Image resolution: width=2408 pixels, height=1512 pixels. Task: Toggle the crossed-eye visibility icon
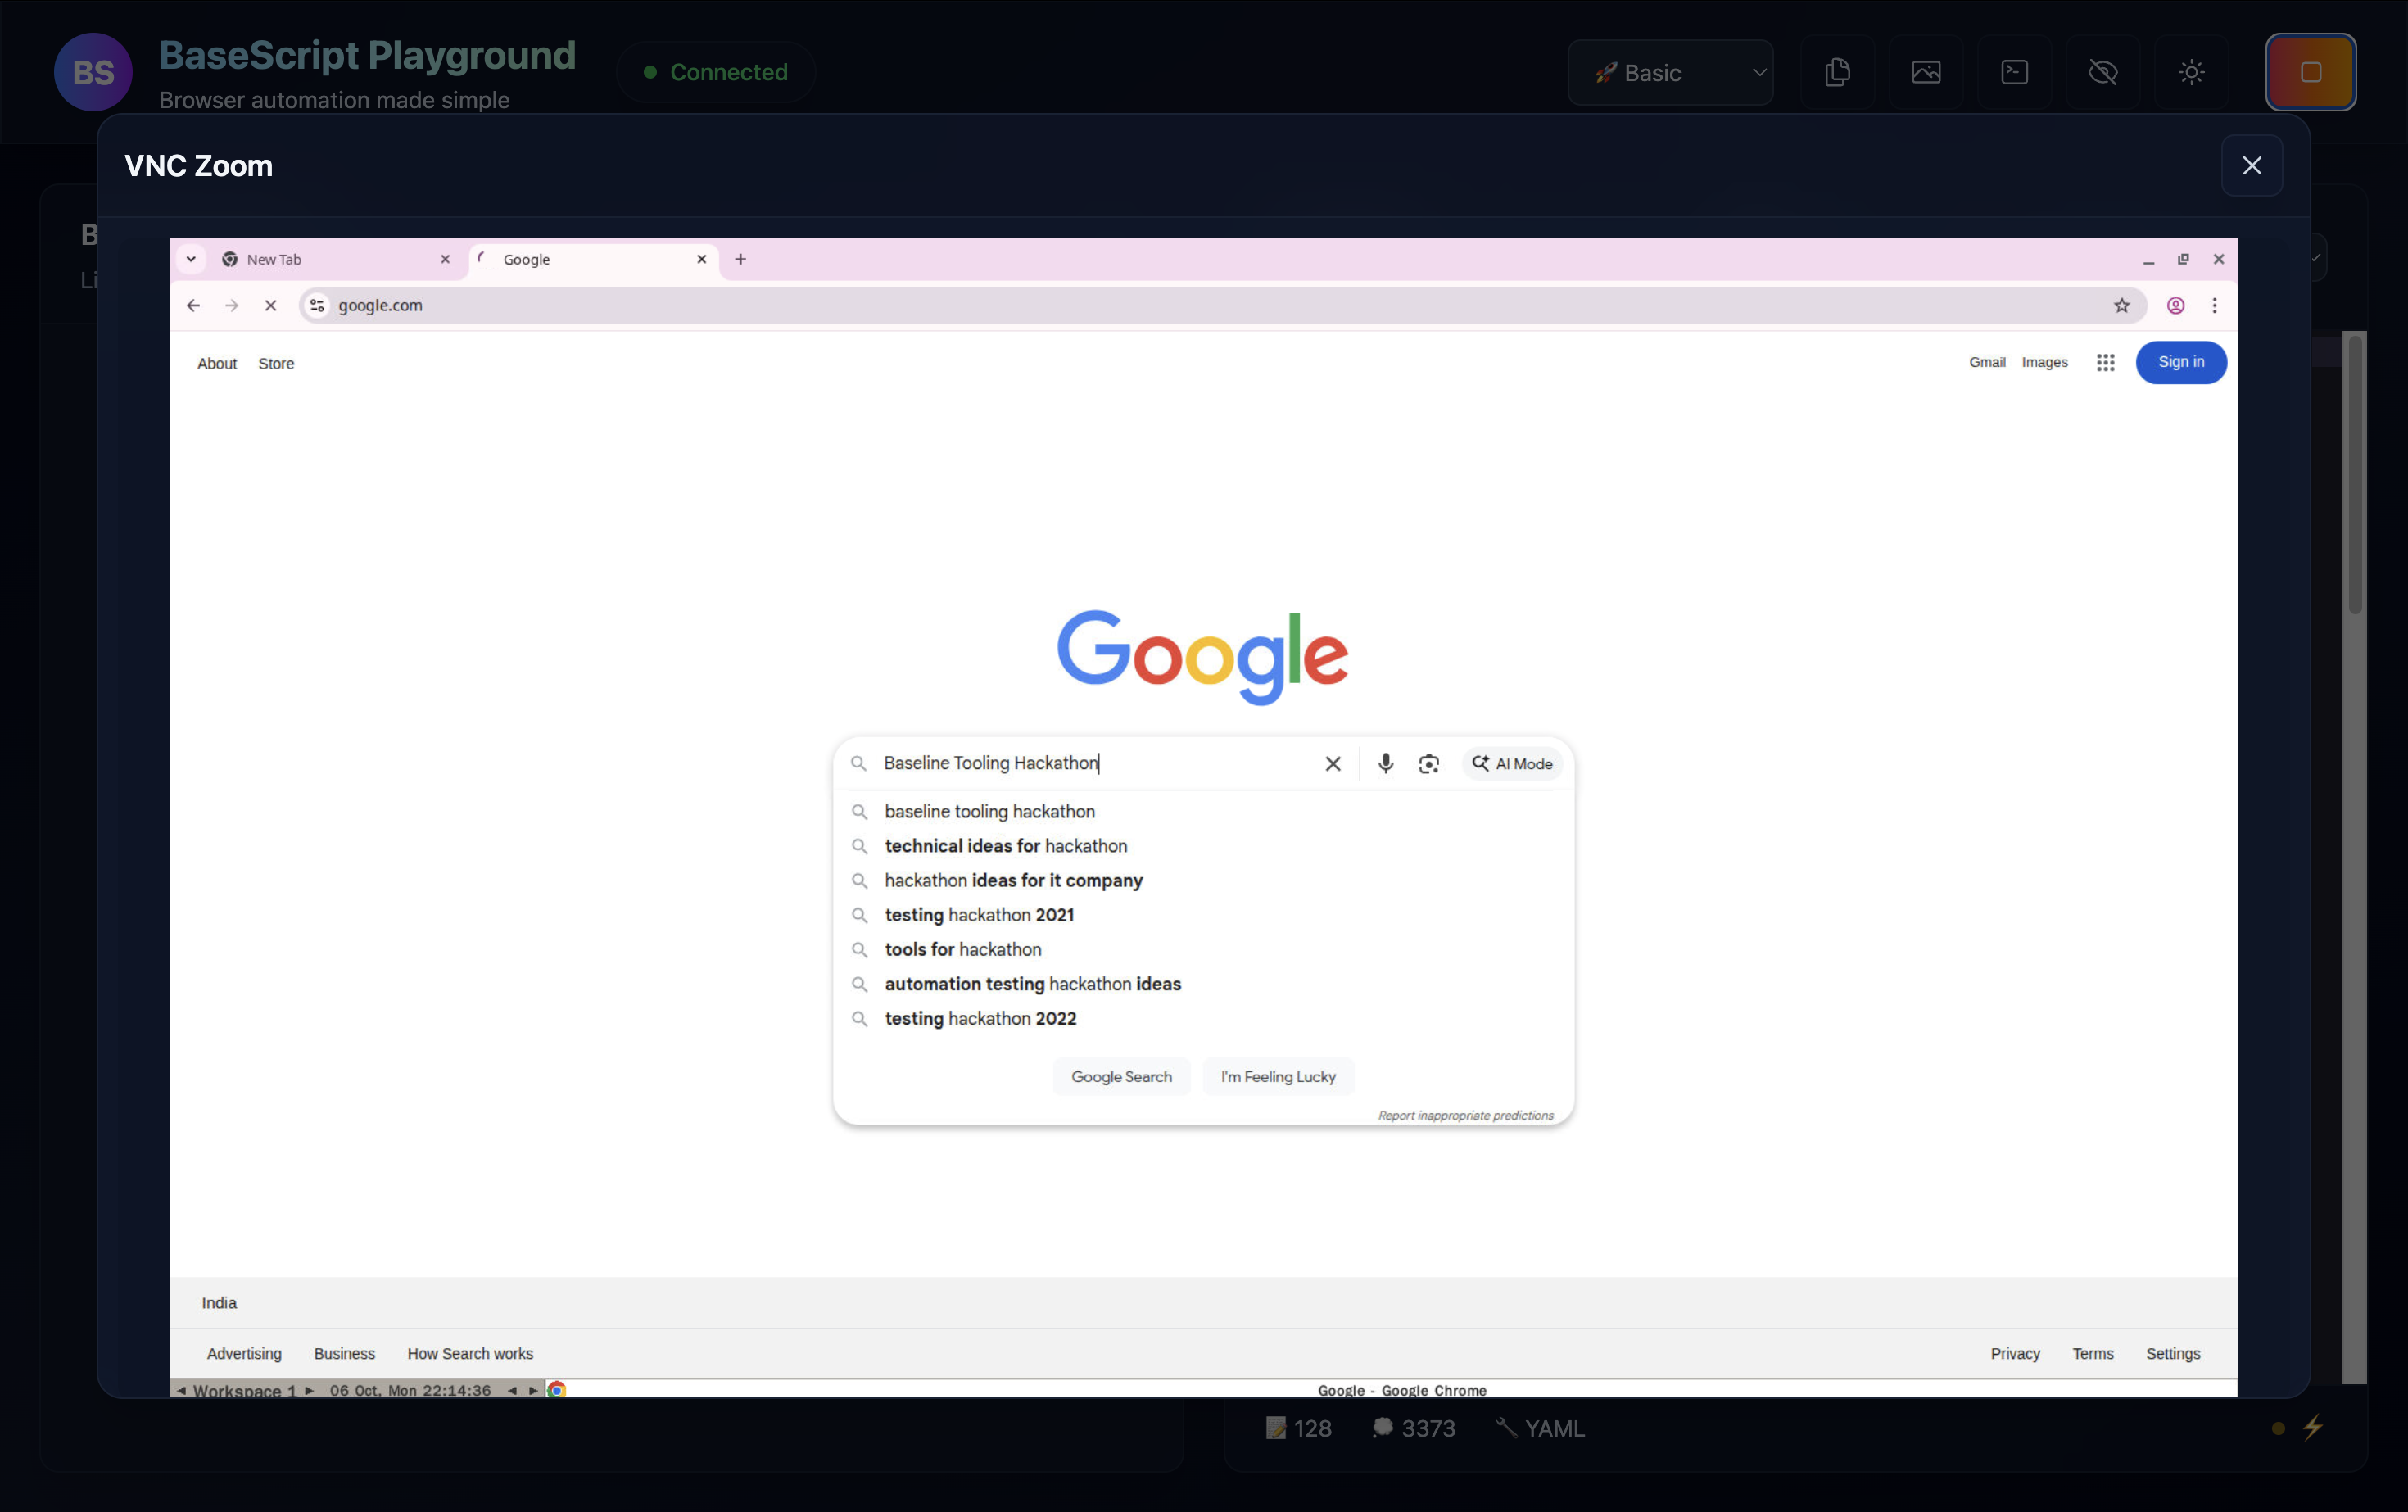(x=2103, y=73)
